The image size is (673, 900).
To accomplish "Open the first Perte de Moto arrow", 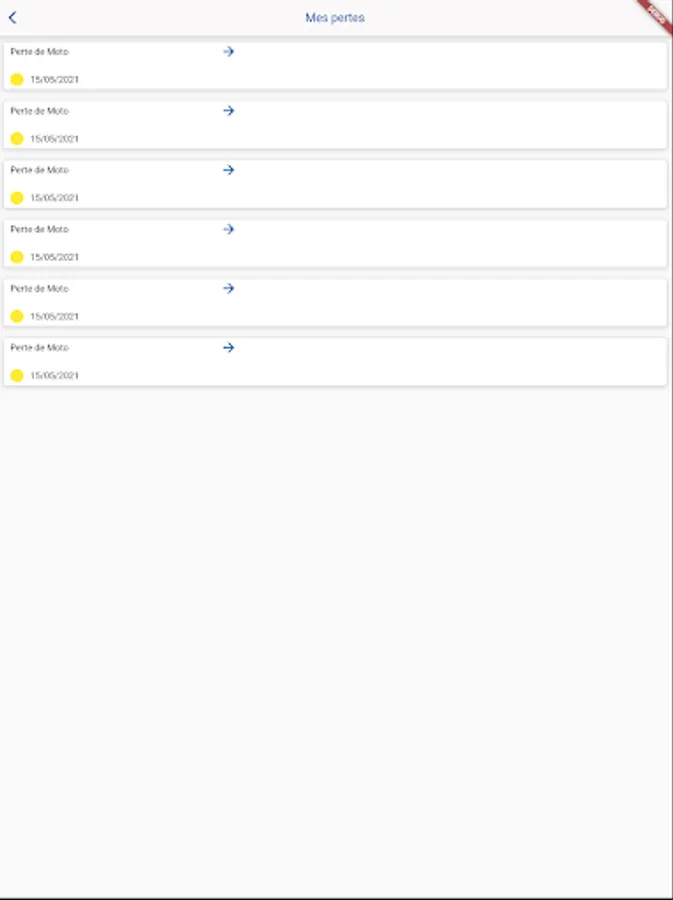I will 228,51.
